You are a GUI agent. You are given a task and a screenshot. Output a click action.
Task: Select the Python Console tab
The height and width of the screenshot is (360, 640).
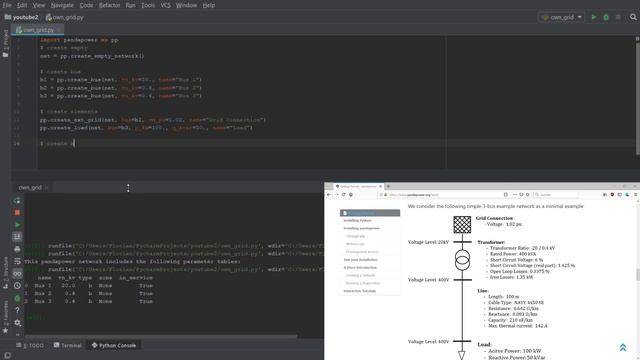point(113,345)
